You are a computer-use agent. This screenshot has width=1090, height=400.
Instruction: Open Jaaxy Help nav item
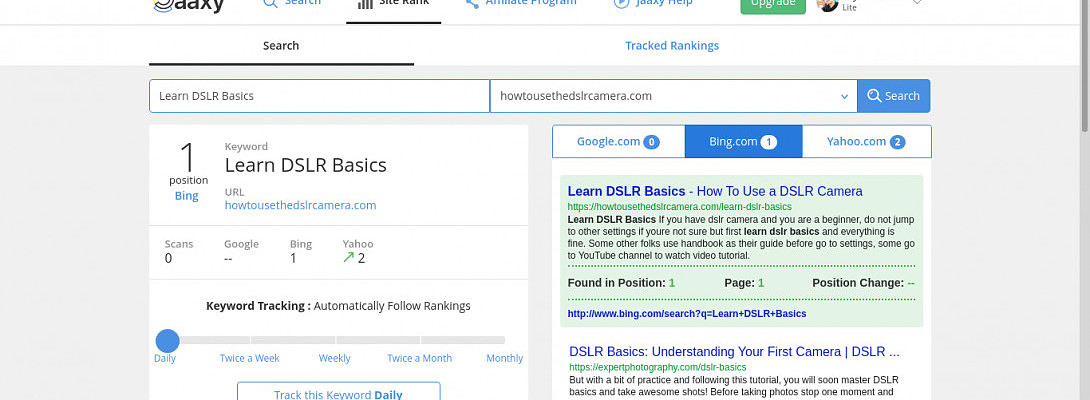653,3
